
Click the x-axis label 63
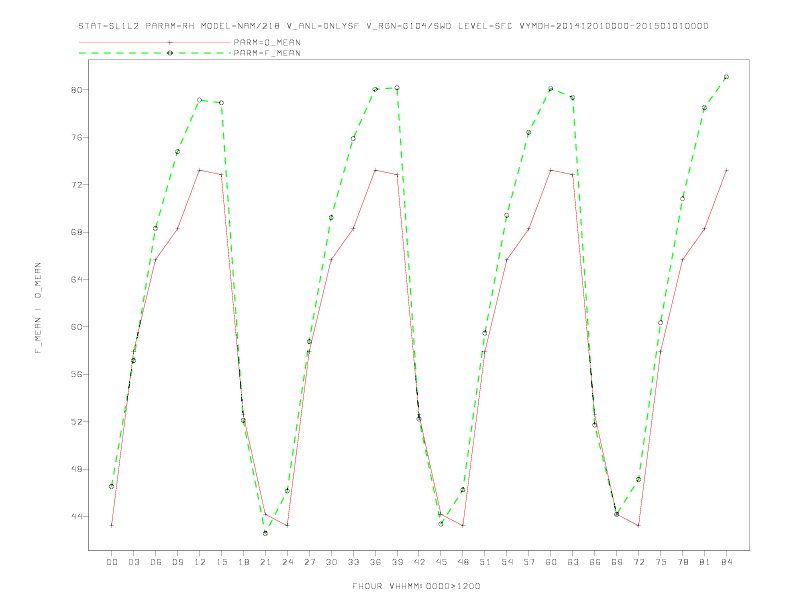pyautogui.click(x=573, y=562)
